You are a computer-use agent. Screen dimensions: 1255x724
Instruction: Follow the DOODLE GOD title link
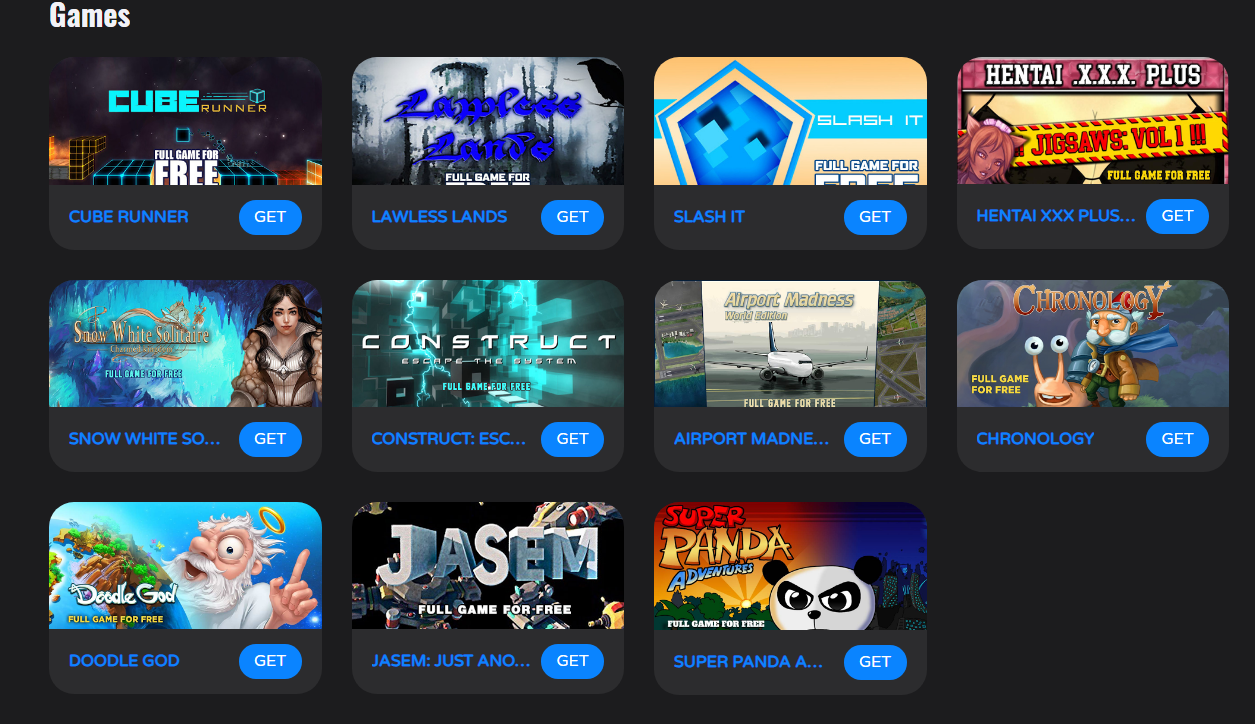pos(124,661)
